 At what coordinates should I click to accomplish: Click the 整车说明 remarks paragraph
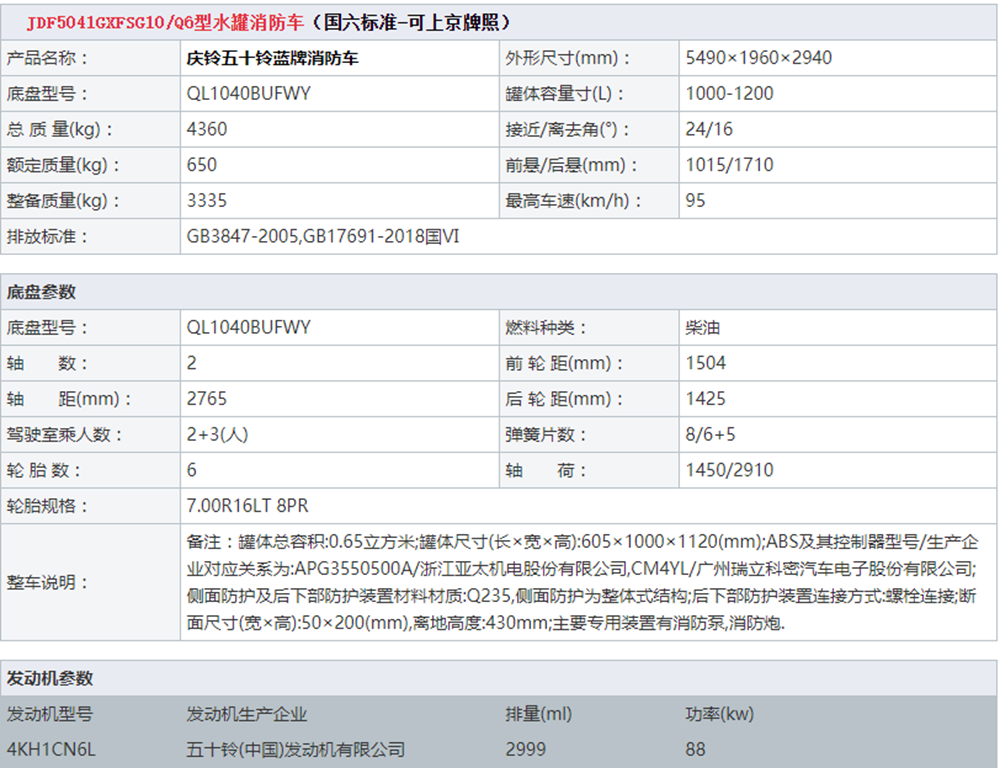coord(582,582)
